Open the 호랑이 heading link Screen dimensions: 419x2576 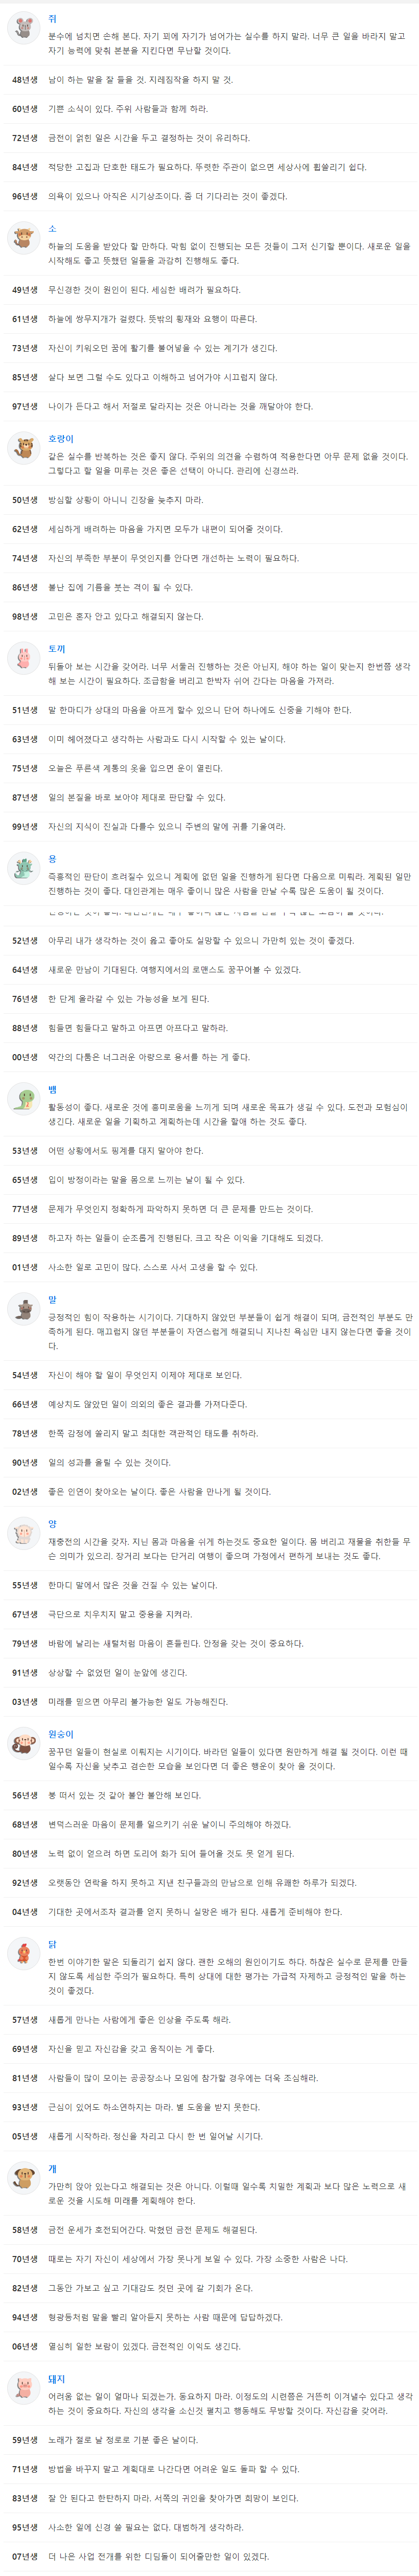click(61, 439)
